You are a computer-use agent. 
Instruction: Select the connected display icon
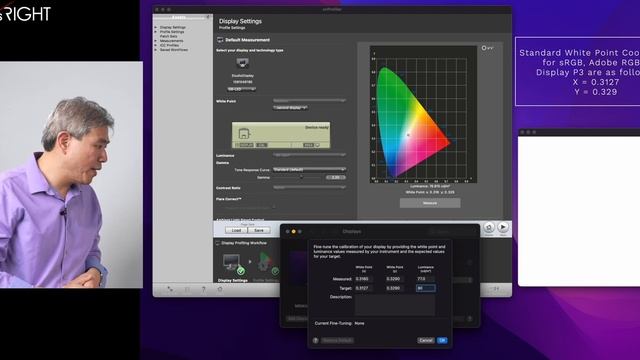click(x=242, y=63)
